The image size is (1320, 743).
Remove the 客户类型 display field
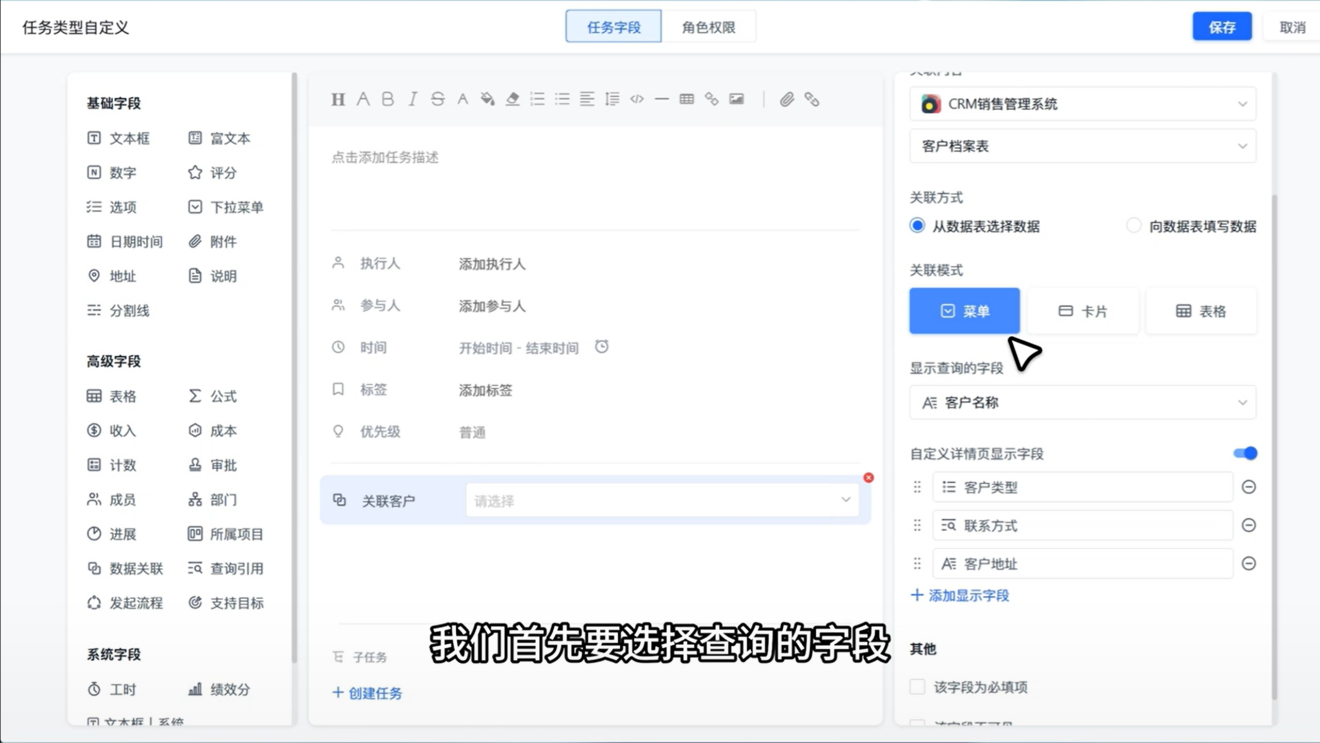(1249, 487)
